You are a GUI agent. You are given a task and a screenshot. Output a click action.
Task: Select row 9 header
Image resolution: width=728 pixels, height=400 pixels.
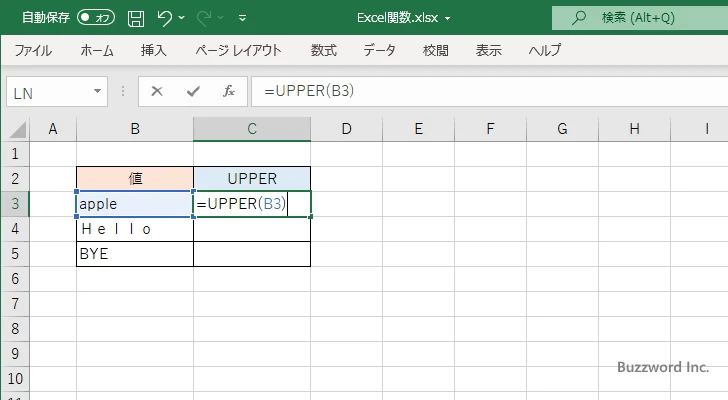point(15,354)
